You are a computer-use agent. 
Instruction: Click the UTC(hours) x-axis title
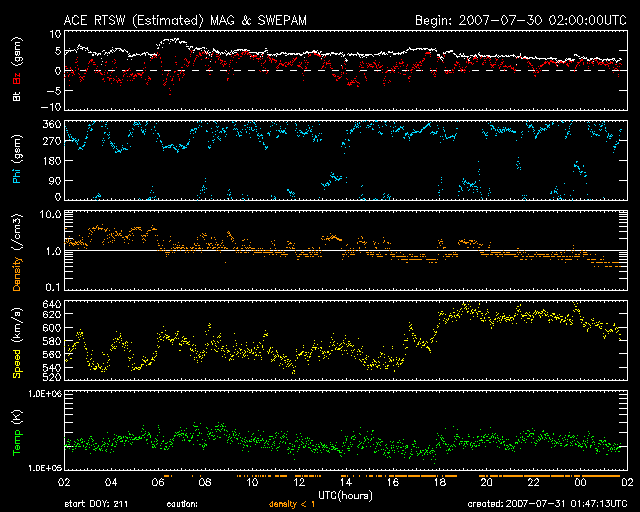click(346, 494)
